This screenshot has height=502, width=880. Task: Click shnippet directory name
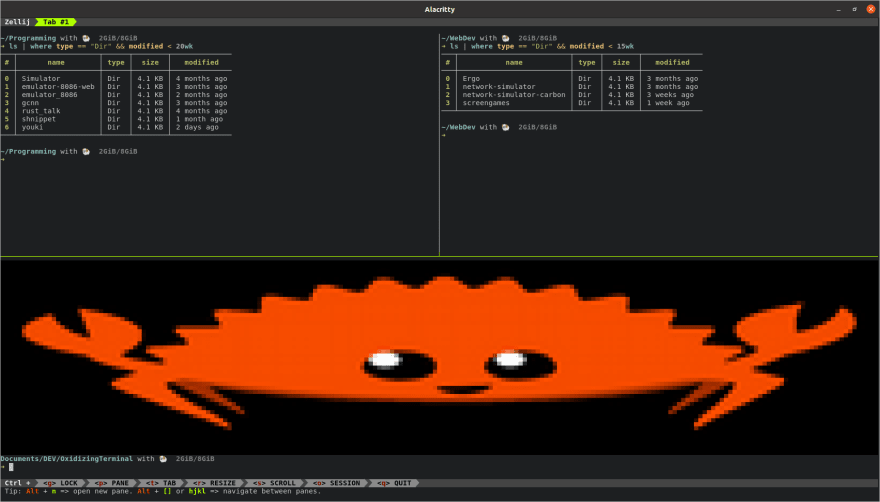39,119
